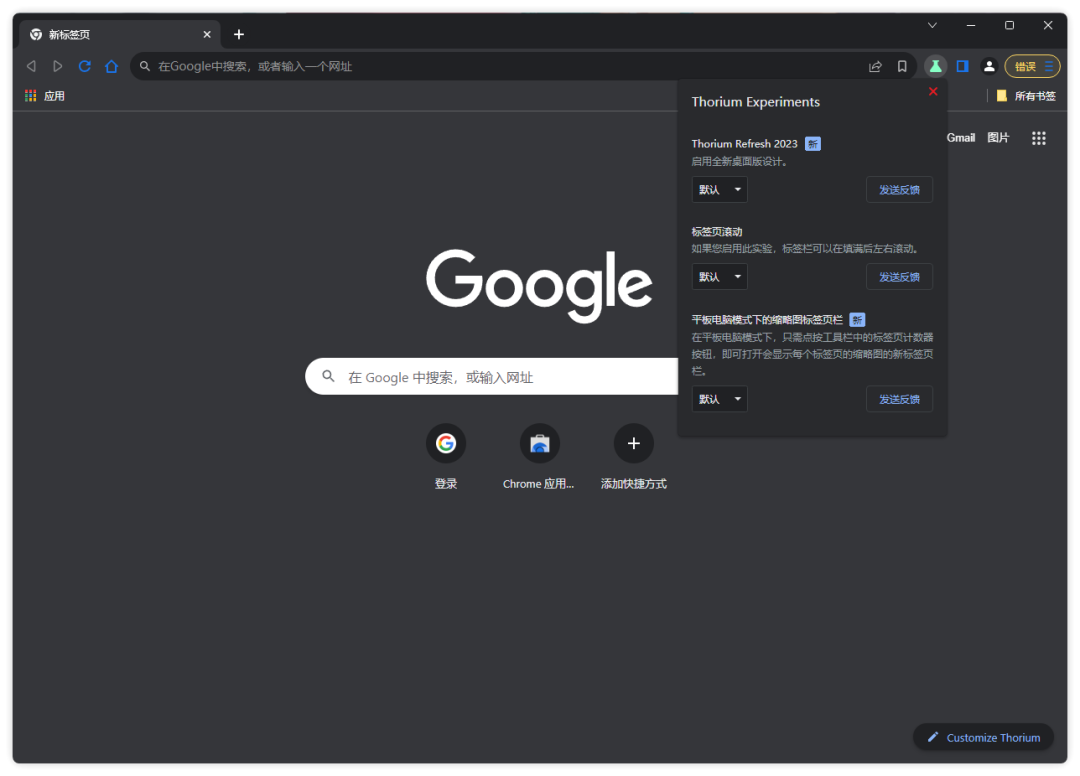Close the 新标签页 tab
Viewport: 1080px width, 776px height.
point(207,34)
